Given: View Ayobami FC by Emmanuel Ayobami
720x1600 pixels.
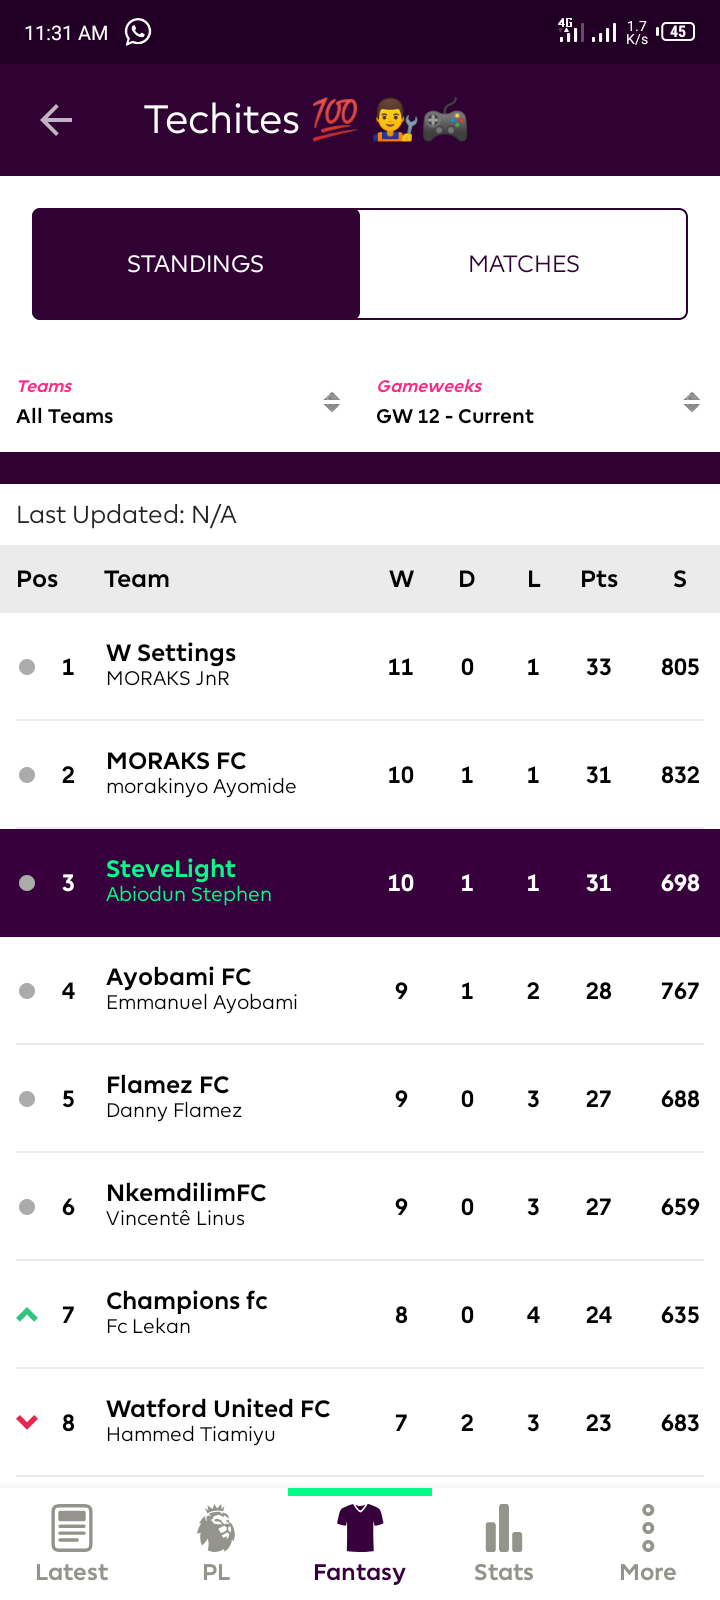Looking at the screenshot, I should 360,990.
